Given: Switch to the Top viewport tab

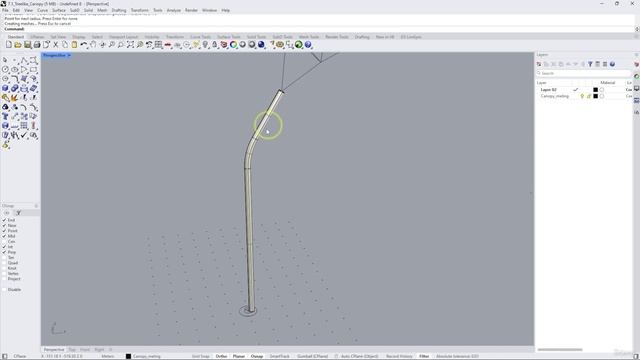Looking at the screenshot, I should pyautogui.click(x=72, y=350).
